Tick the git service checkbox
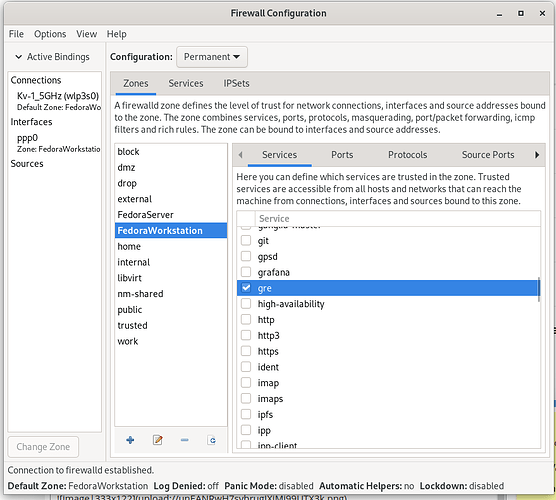556x500 pixels. pyautogui.click(x=246, y=240)
